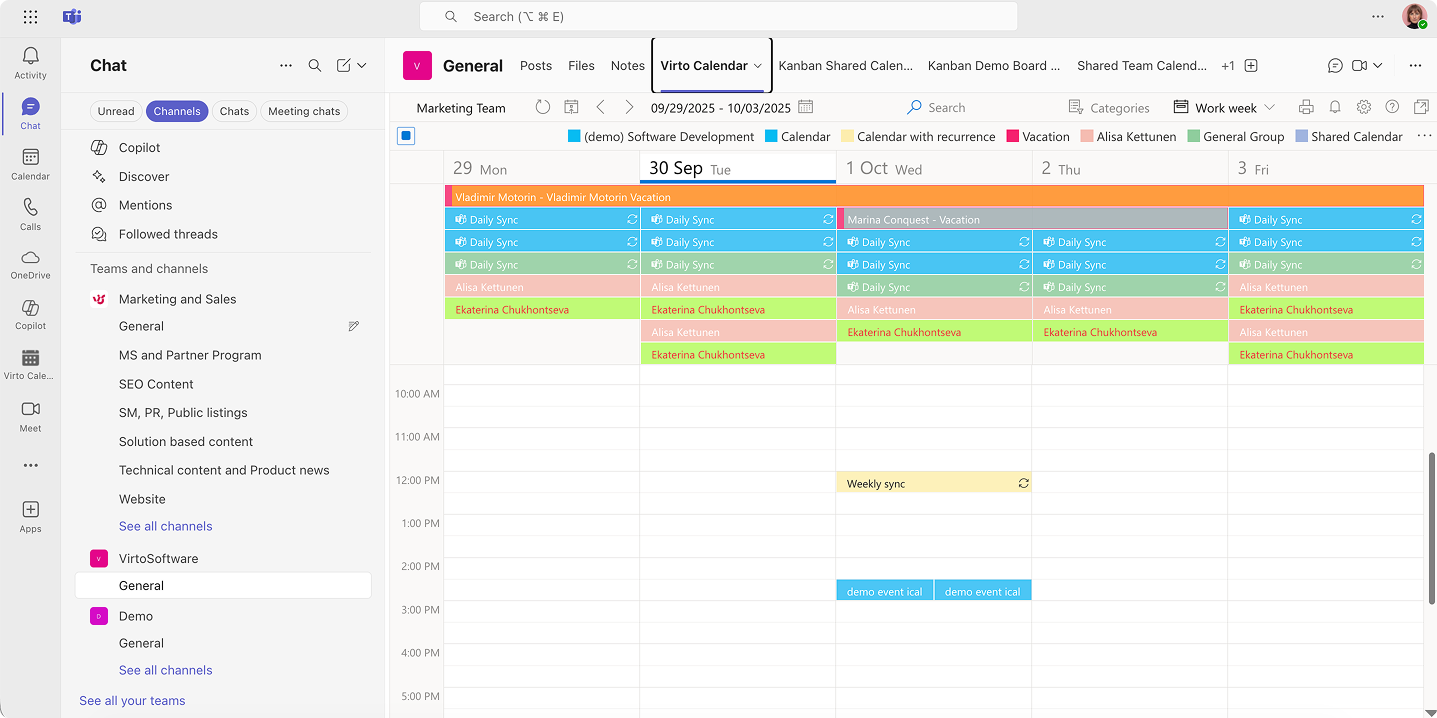This screenshot has height=718, width=1437.
Task: Open the notifications bell in calendar toolbar
Action: pyautogui.click(x=1334, y=107)
